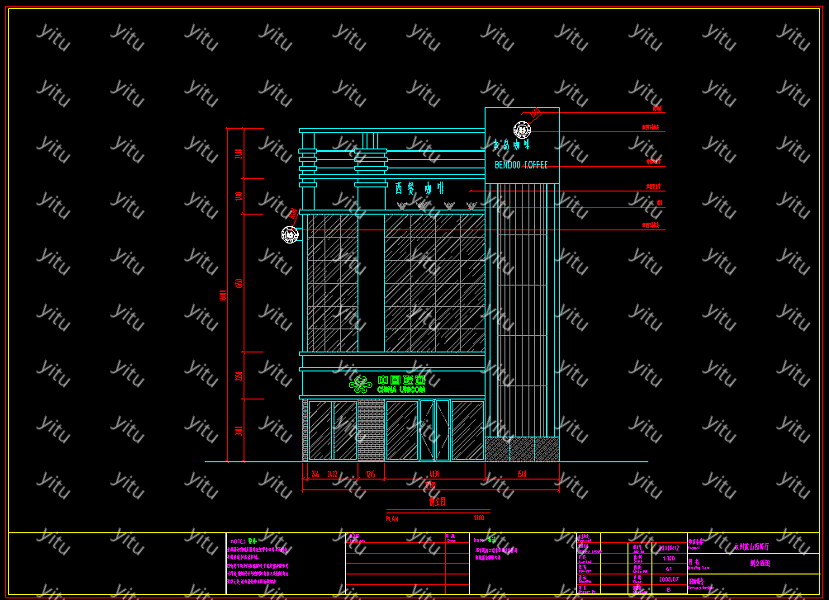Click the green China Unicom knot logo

[360, 384]
